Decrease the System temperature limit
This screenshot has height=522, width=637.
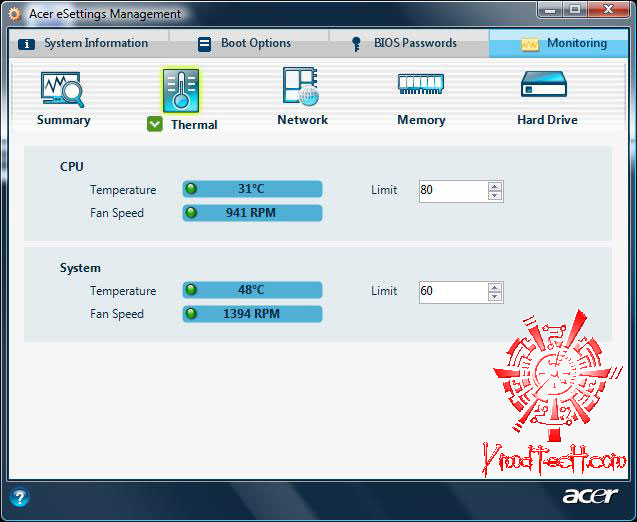[x=494, y=297]
